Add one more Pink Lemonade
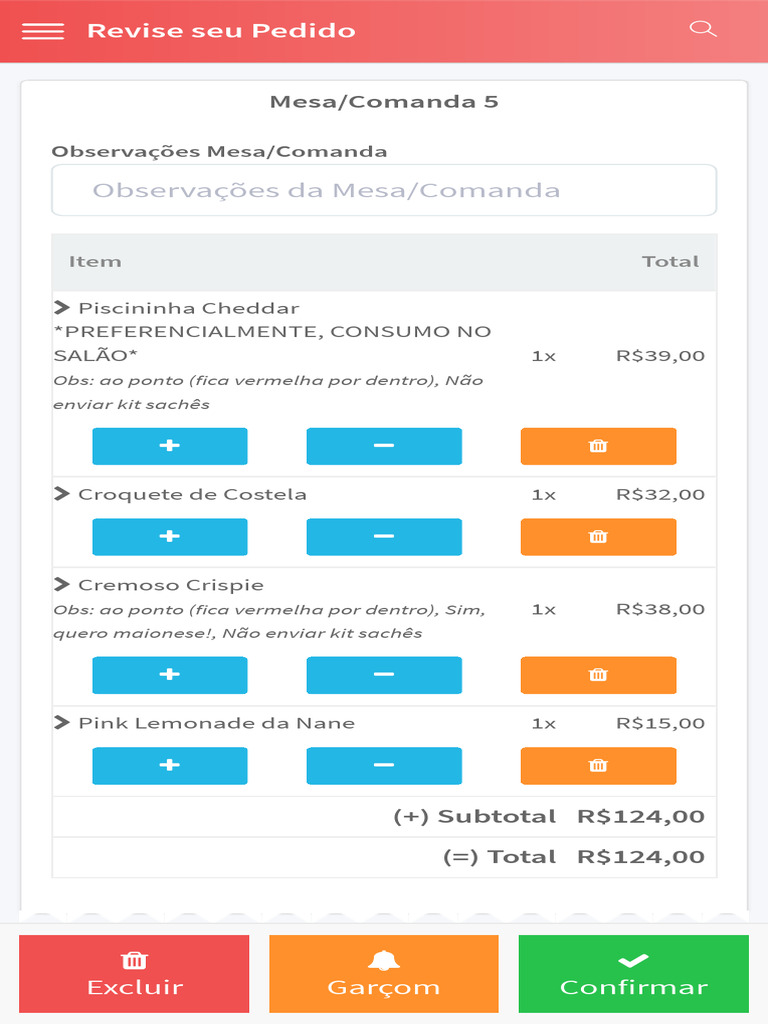This screenshot has width=768, height=1024. (x=170, y=766)
